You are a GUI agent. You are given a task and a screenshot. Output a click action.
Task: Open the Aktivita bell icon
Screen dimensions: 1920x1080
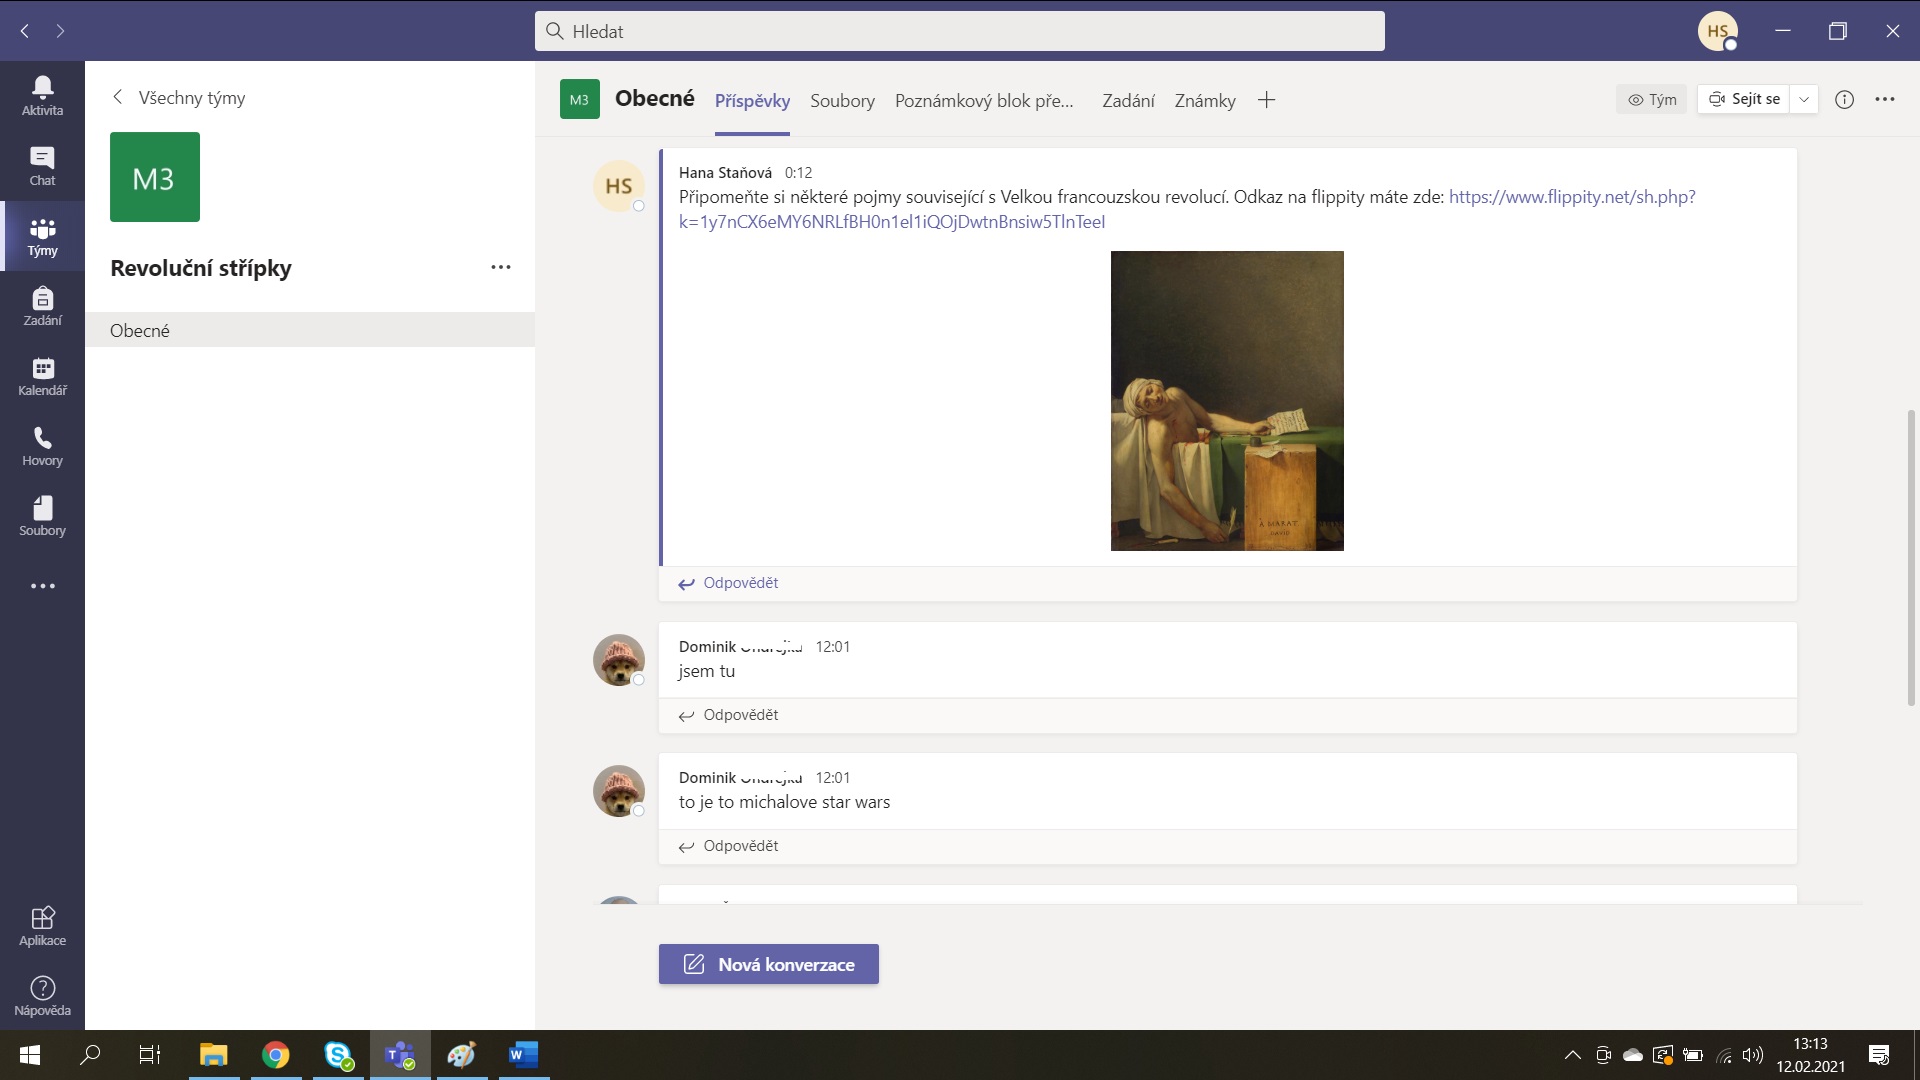click(42, 96)
